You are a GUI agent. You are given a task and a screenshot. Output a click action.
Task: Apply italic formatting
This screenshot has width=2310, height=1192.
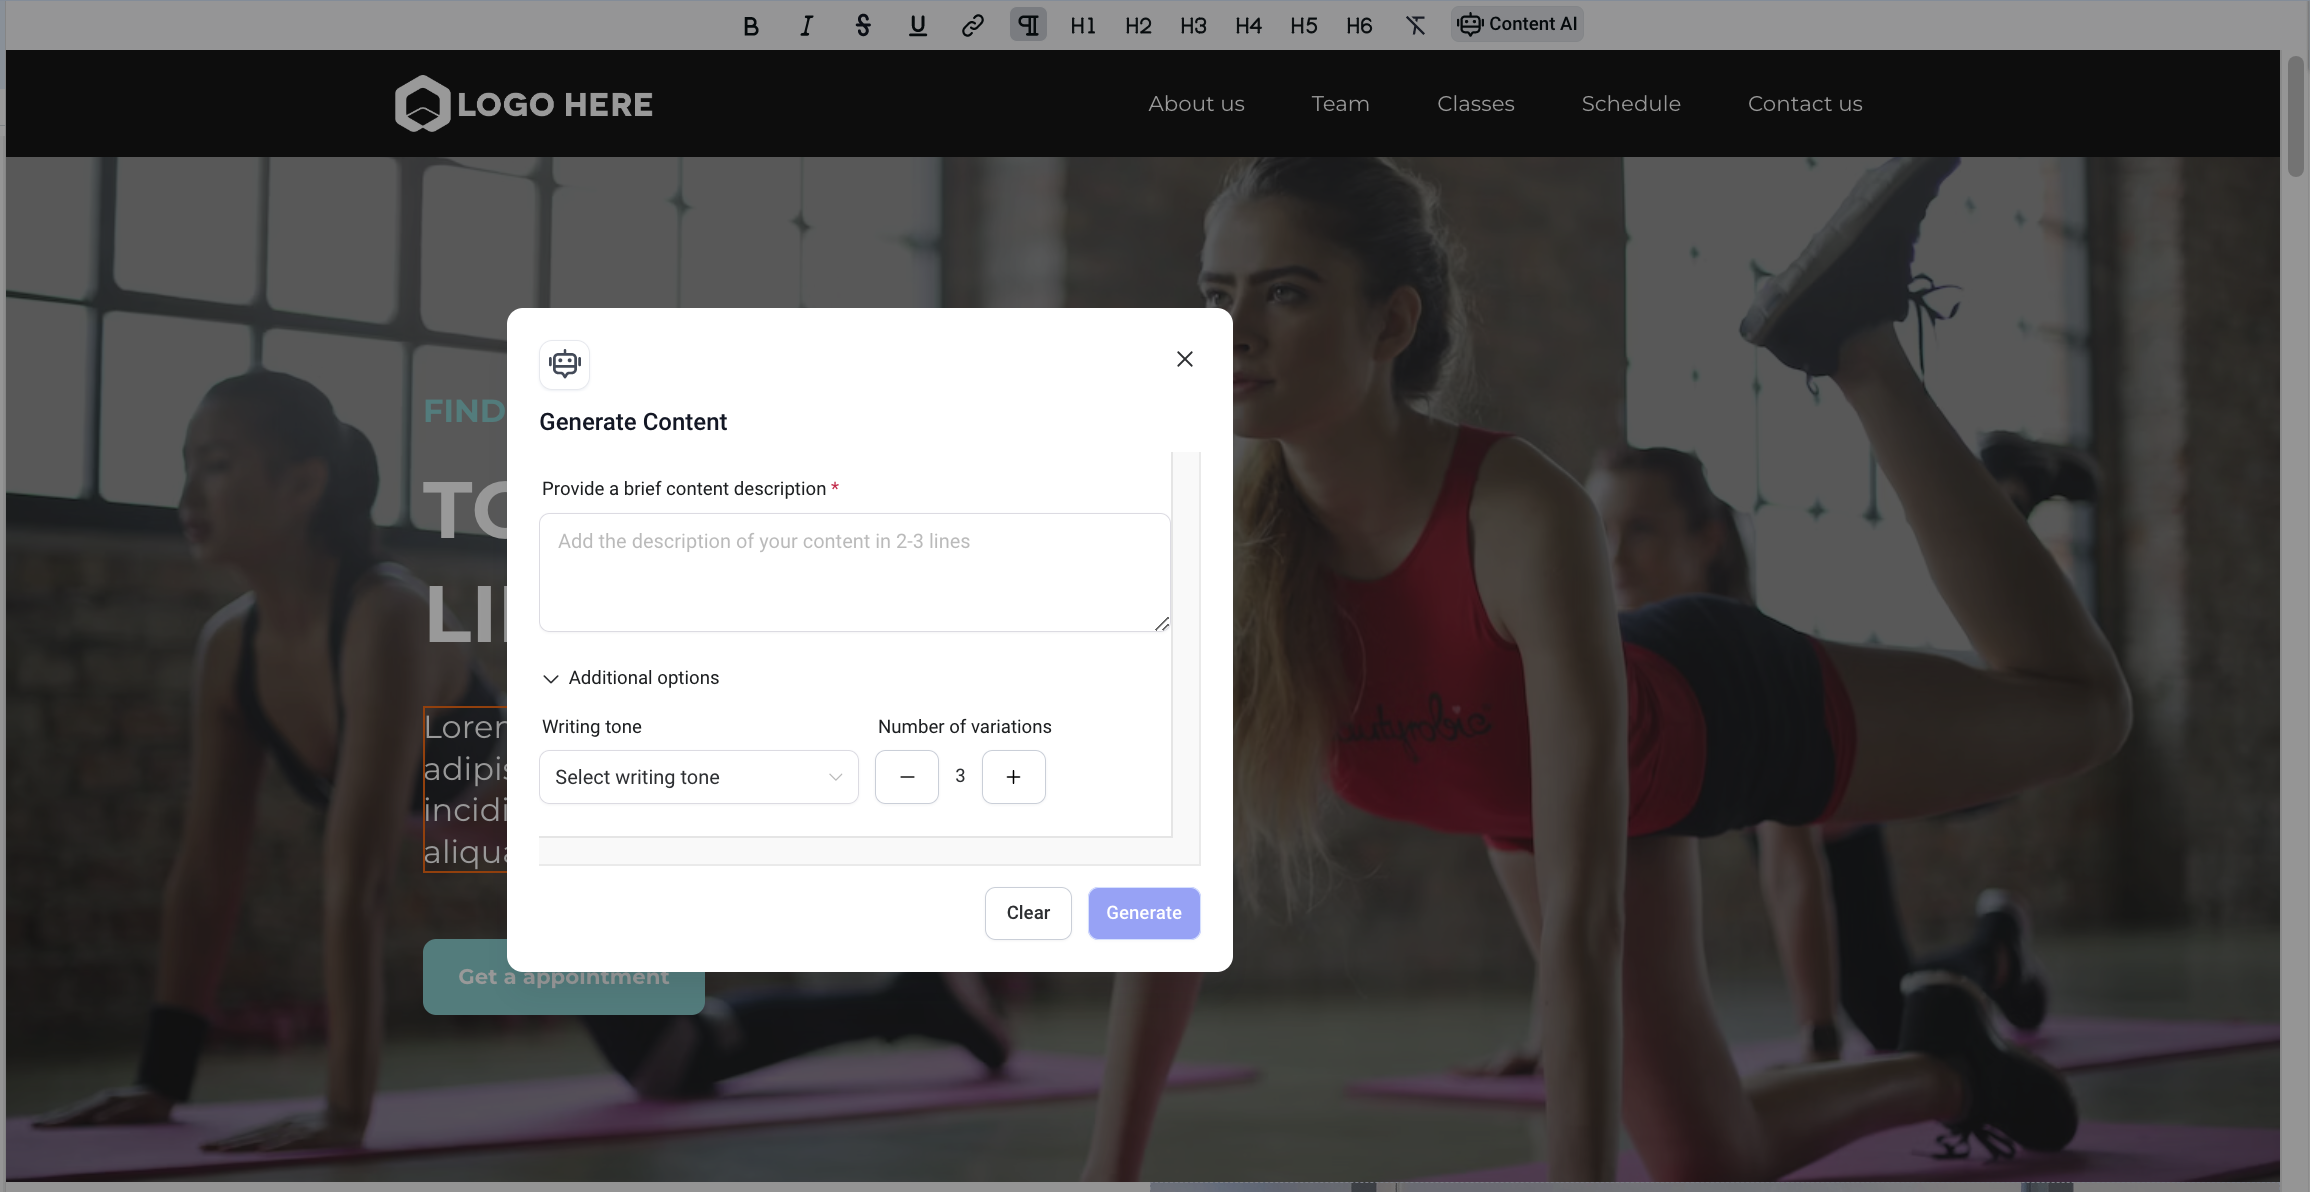click(x=805, y=25)
